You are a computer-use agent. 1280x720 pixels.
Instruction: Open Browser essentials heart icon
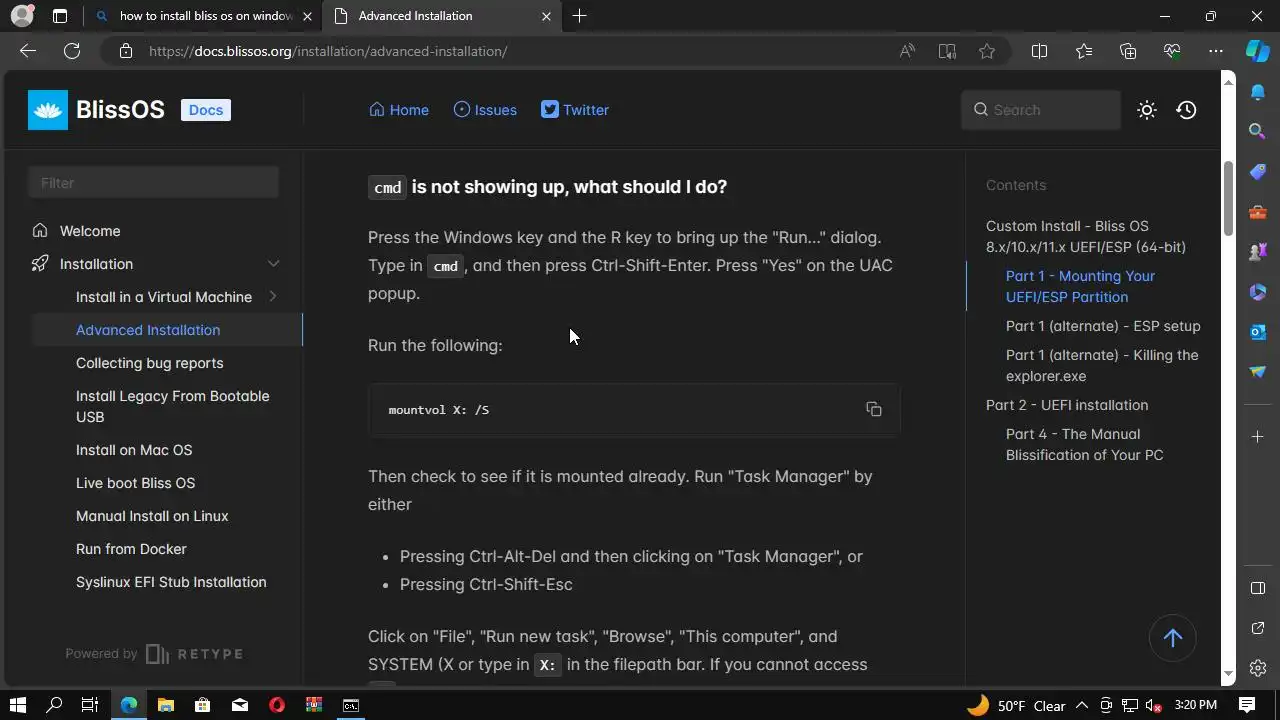(x=1172, y=51)
